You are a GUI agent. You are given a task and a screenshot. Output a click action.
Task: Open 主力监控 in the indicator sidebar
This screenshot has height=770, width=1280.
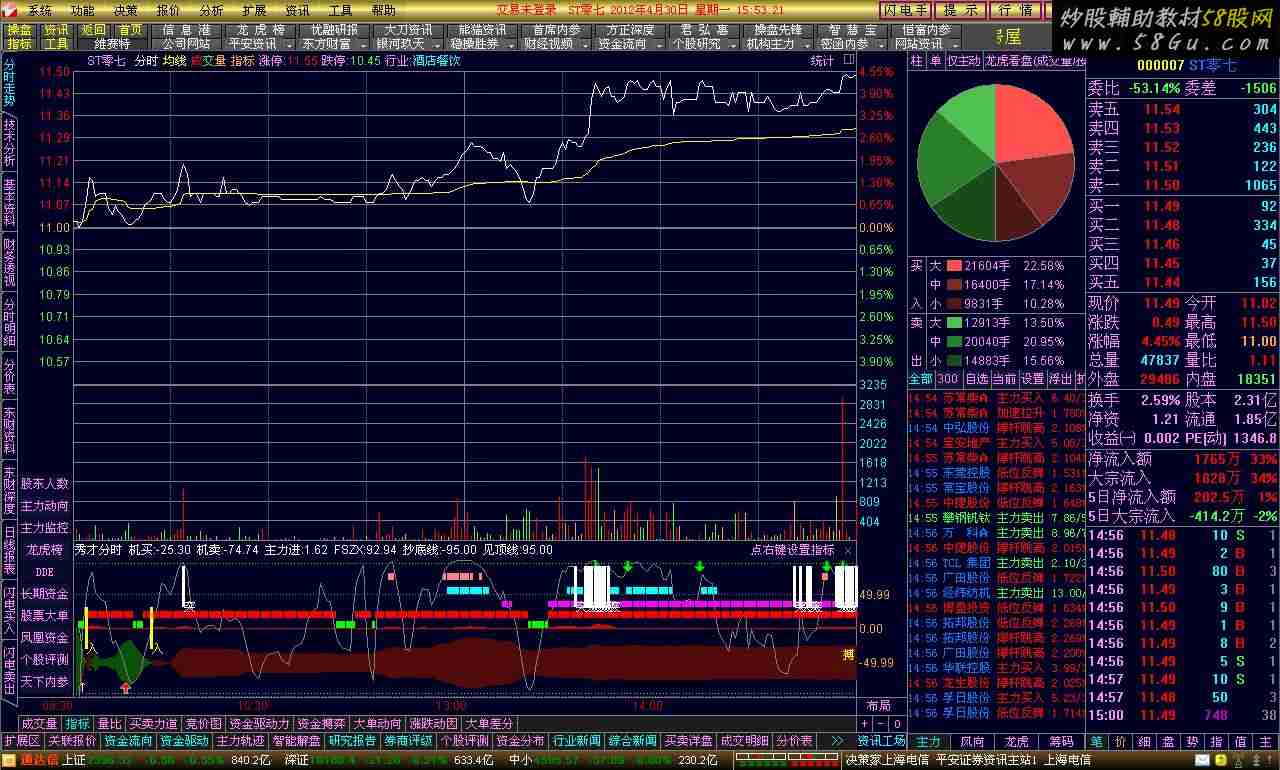[x=45, y=527]
